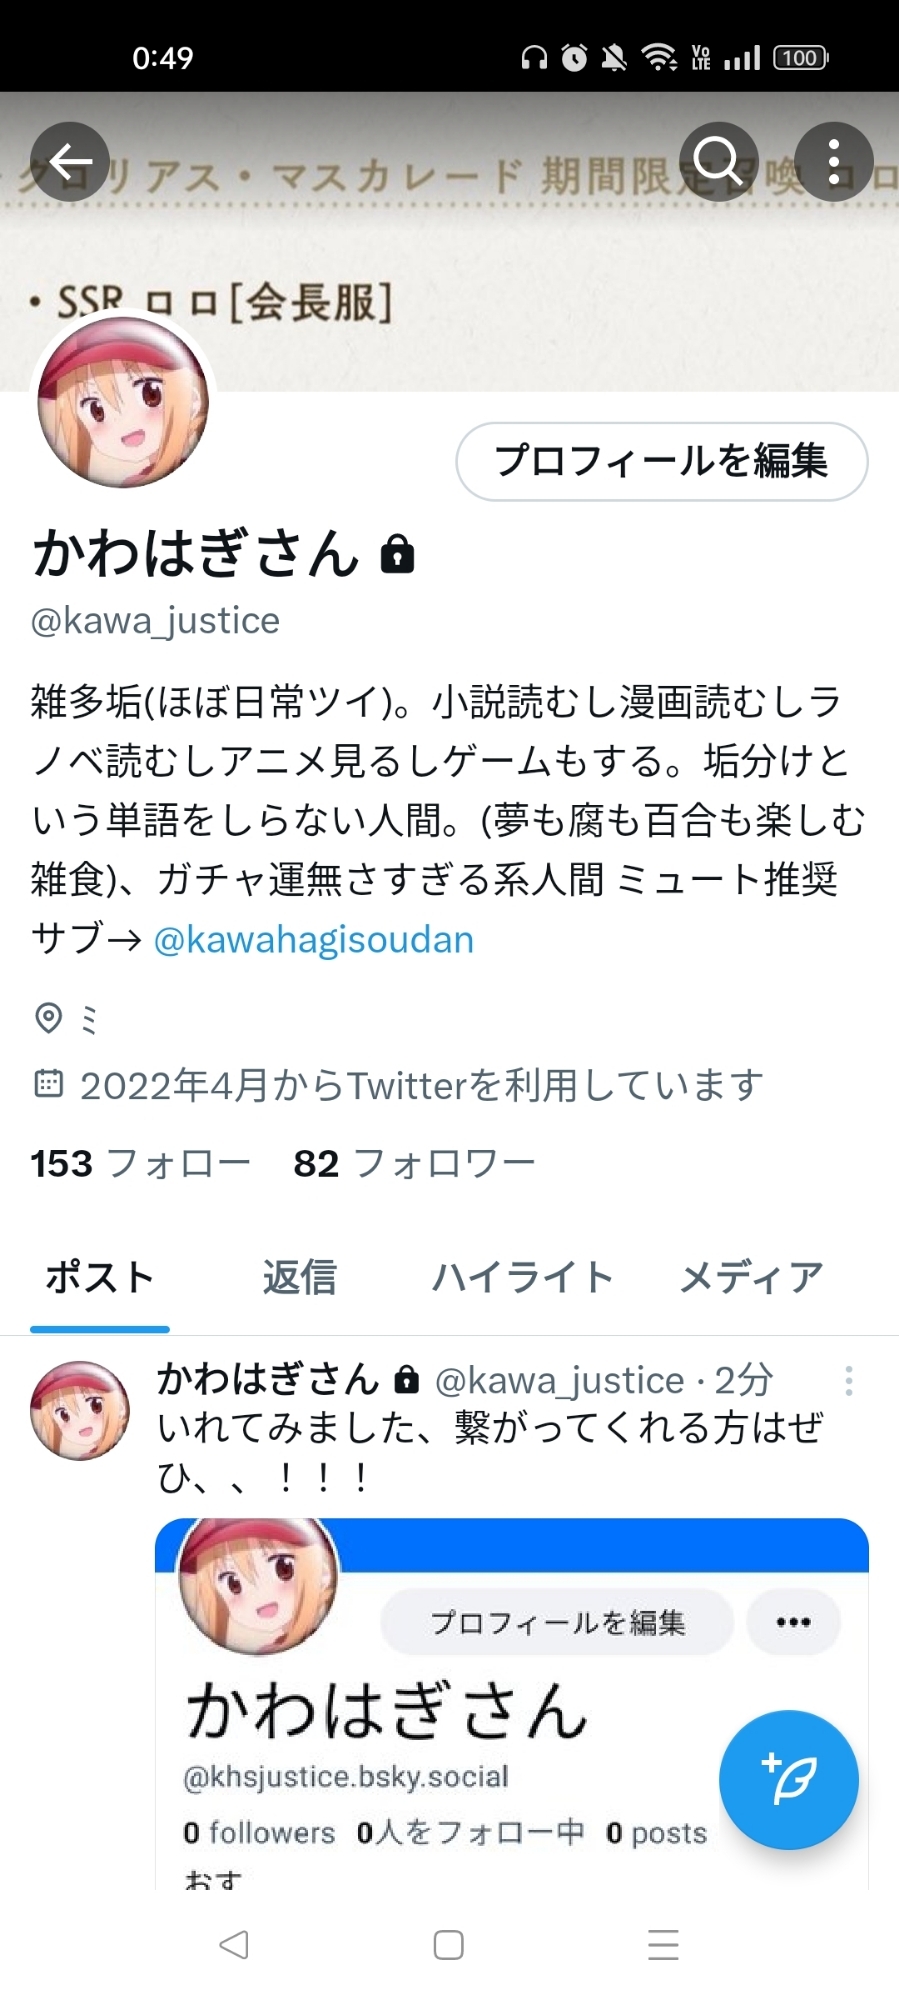Tap the Android back navigation button
The height and width of the screenshot is (2000, 899).
pyautogui.click(x=234, y=1944)
